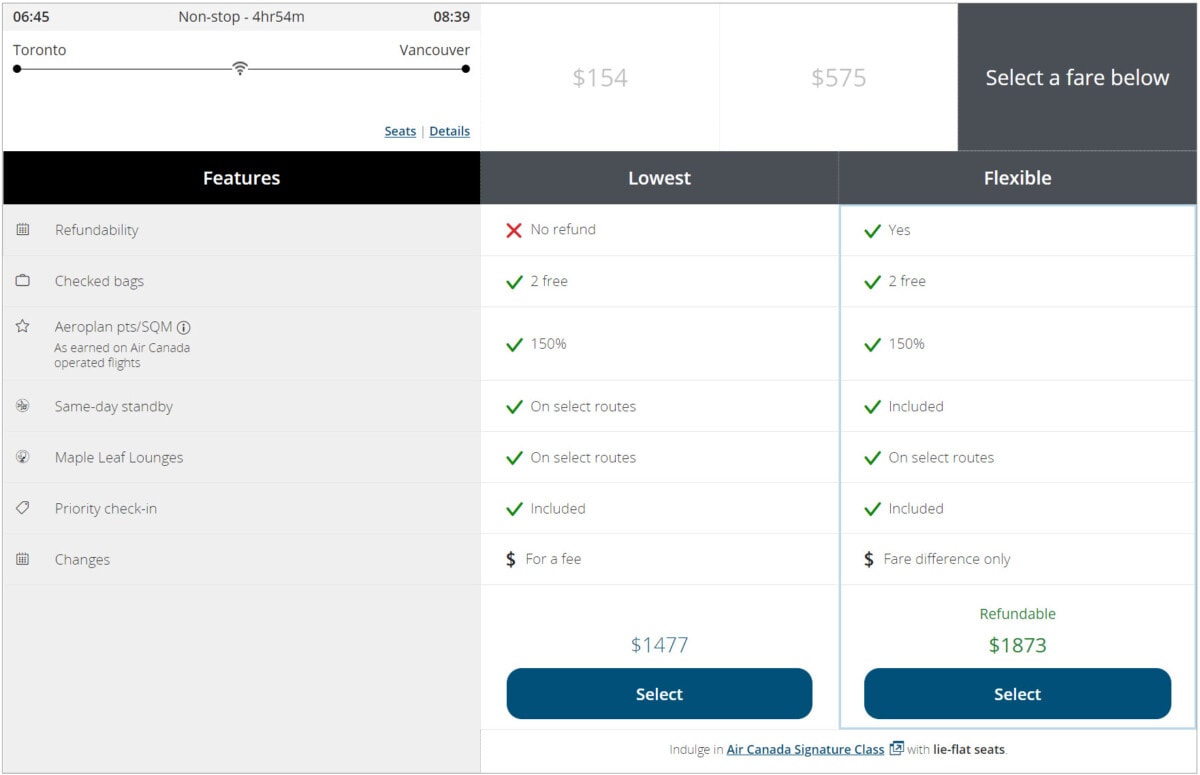Click the $1873 price text
This screenshot has width=1200, height=775.
1017,645
